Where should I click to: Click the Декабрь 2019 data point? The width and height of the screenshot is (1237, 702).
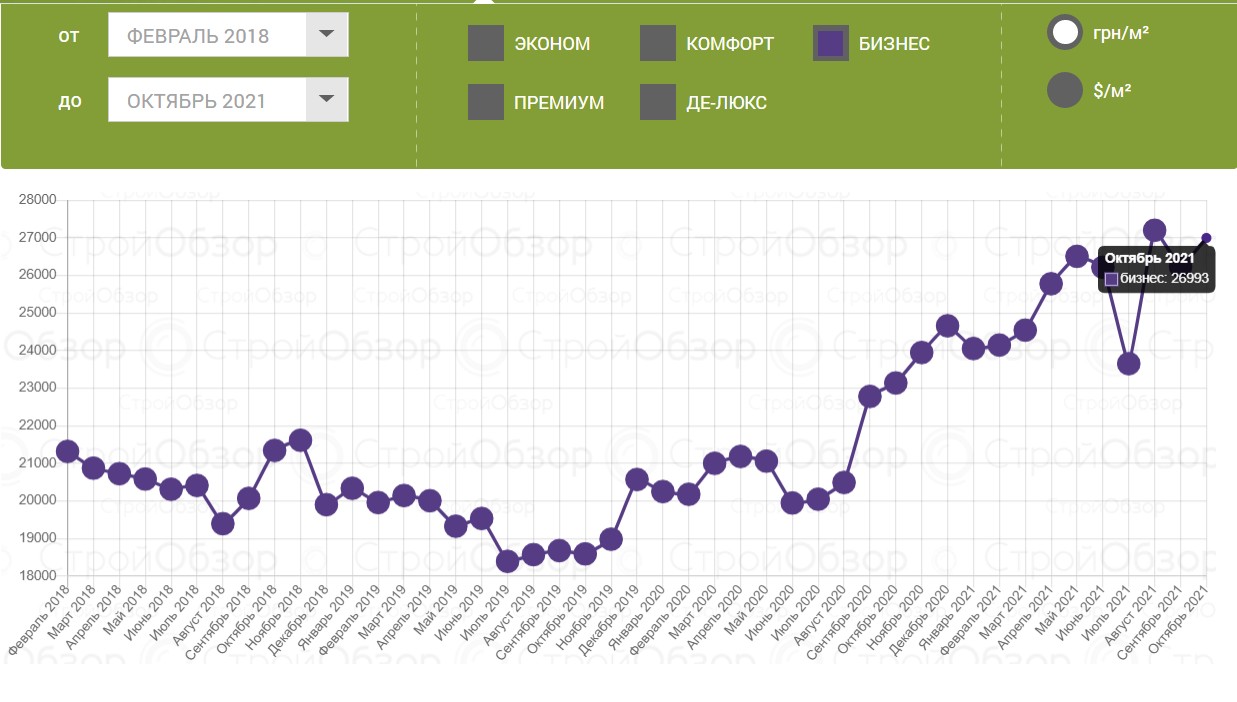(637, 479)
